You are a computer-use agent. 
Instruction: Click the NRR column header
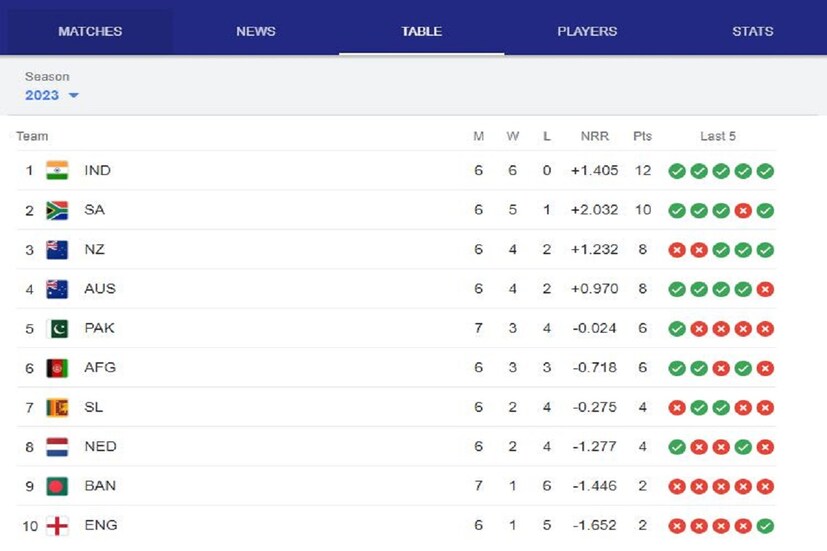coord(594,136)
